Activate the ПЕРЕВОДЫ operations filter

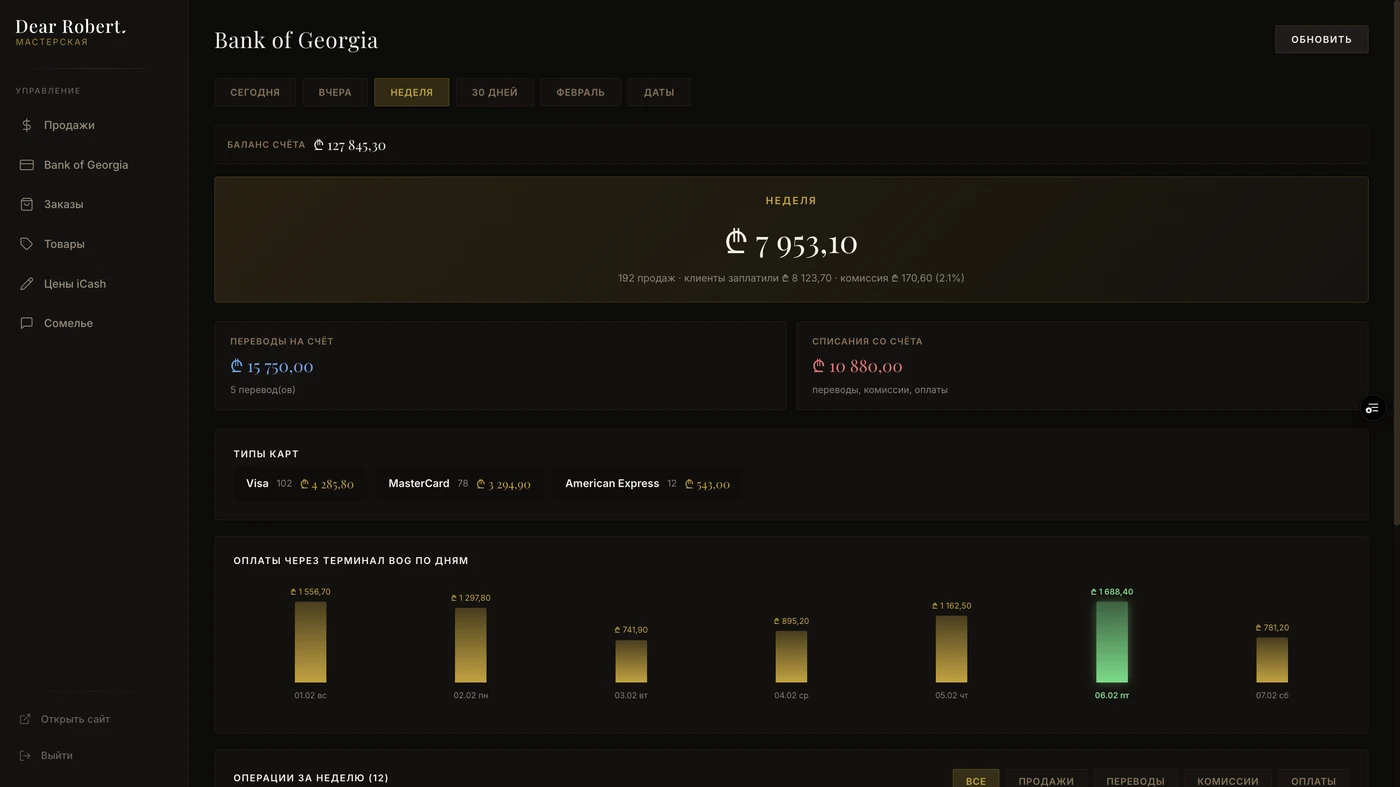coord(1135,780)
